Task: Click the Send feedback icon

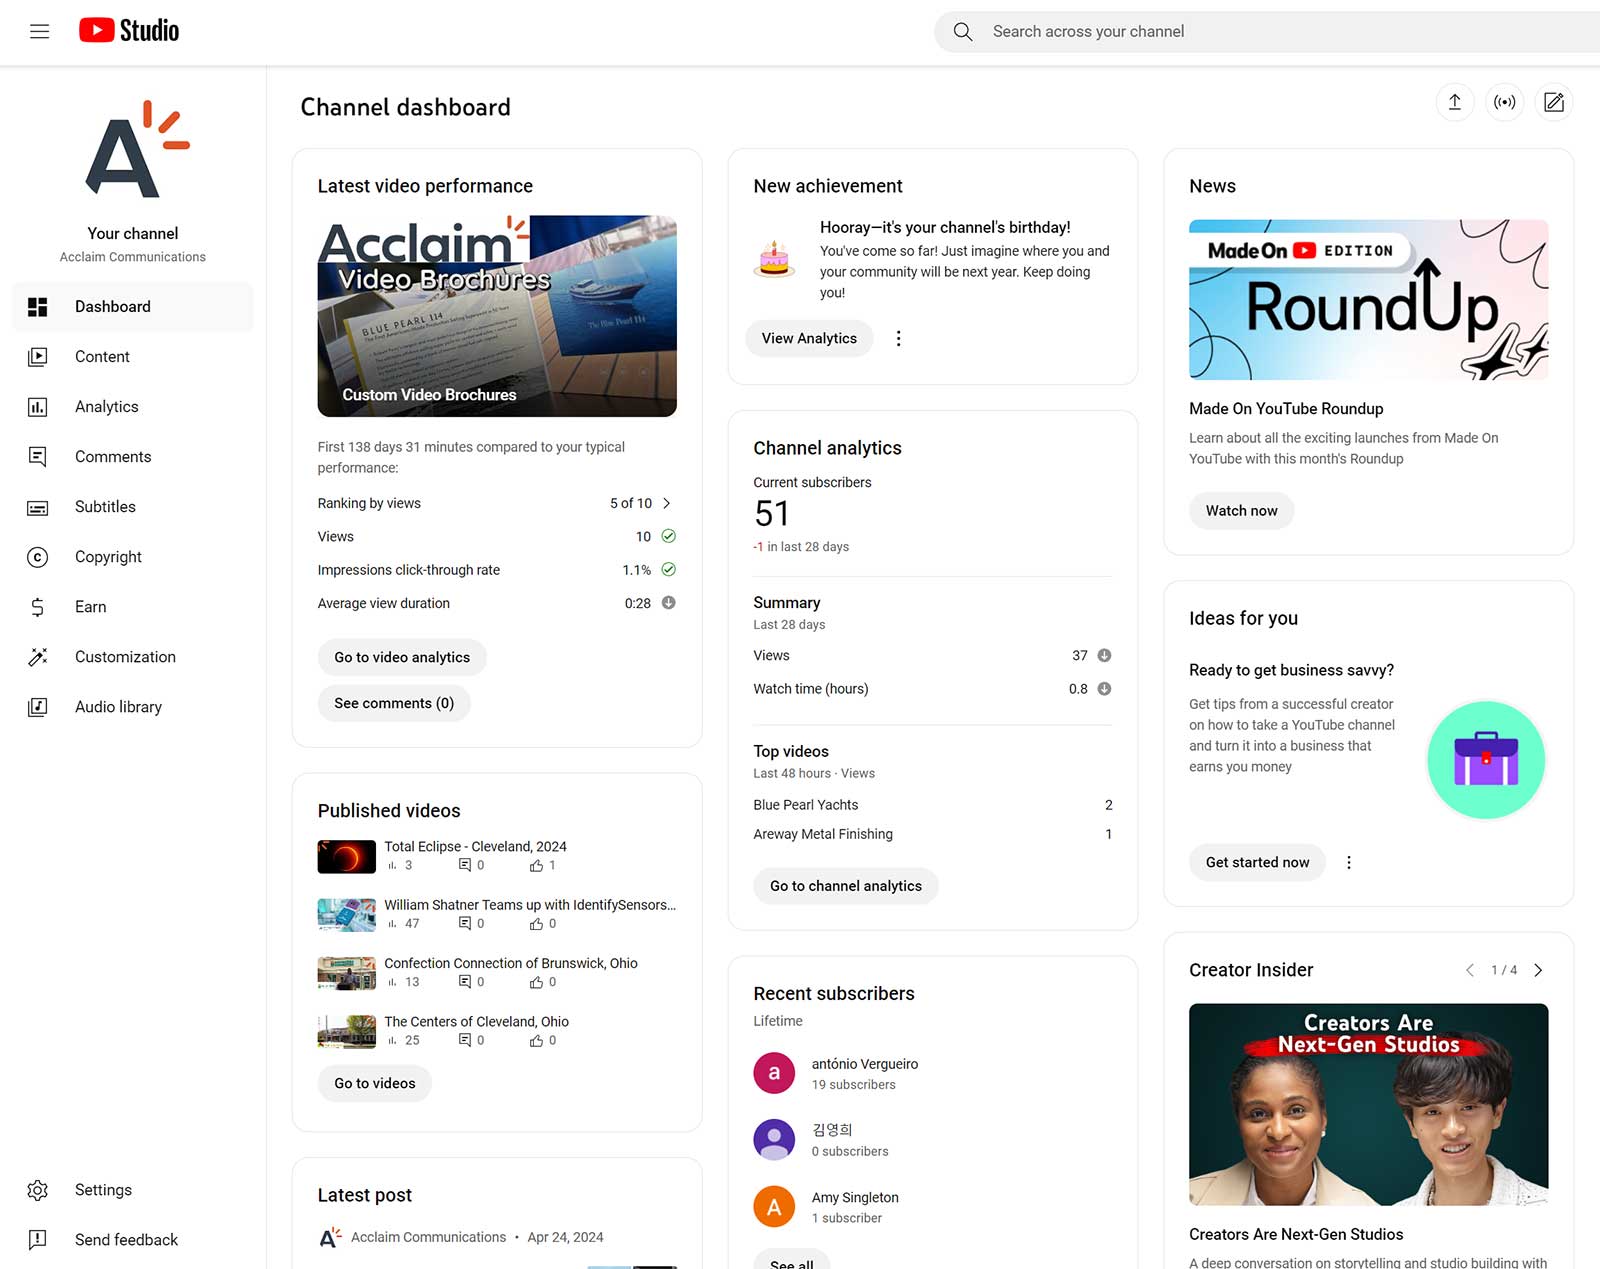Action: [x=38, y=1240]
